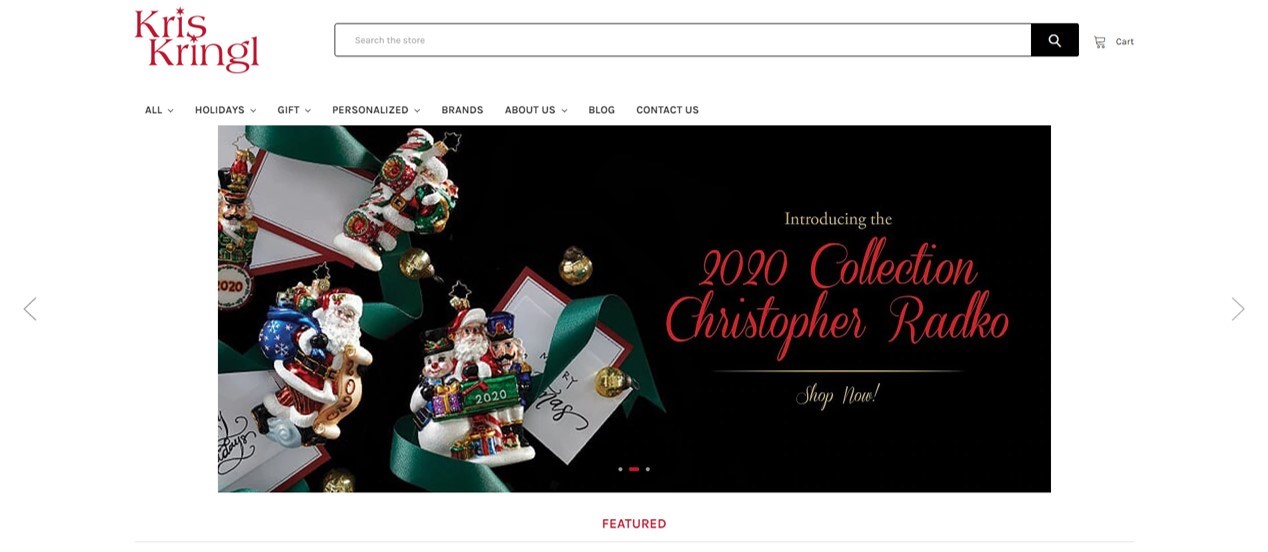The image size is (1268, 552).
Task: Click the magnifying glass search button
Action: [x=1054, y=40]
